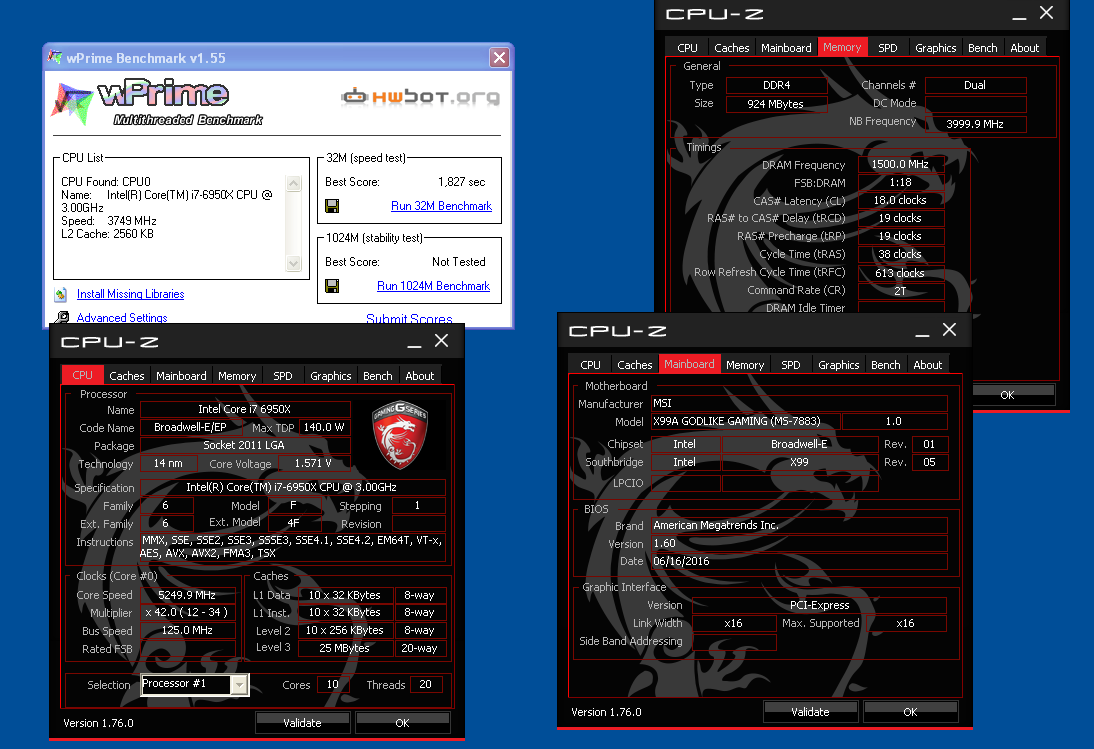
Task: Click OK in CPU-Z Mainboard window
Action: 911,711
